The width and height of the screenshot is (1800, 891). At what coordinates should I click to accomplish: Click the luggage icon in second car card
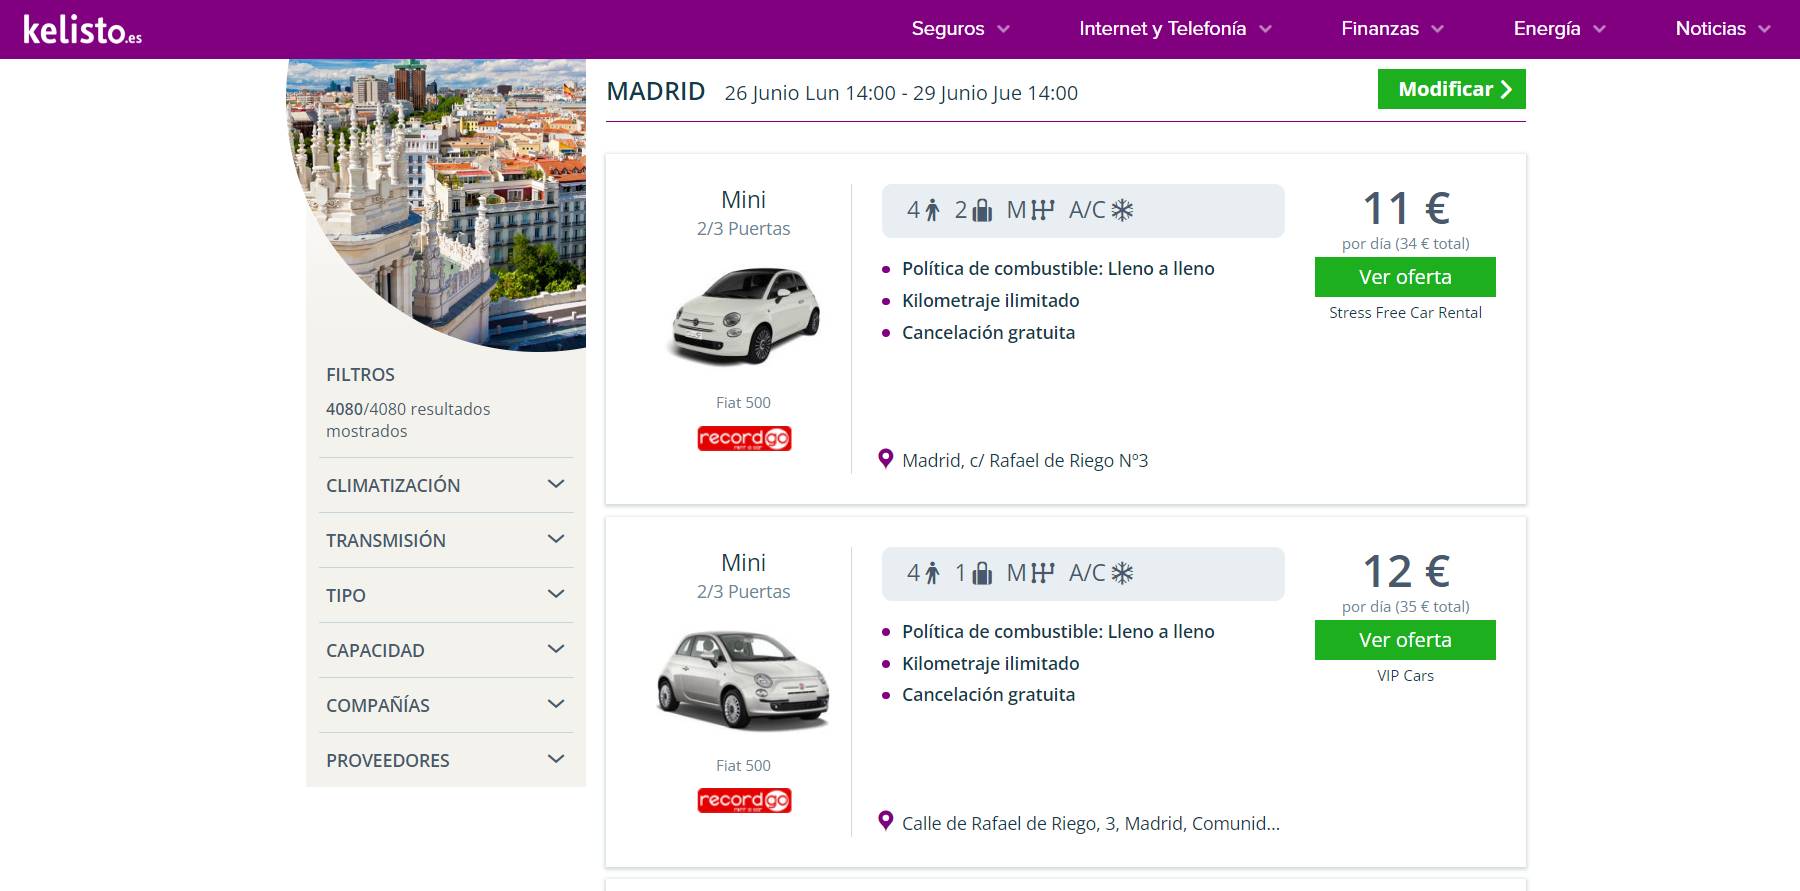coord(982,573)
